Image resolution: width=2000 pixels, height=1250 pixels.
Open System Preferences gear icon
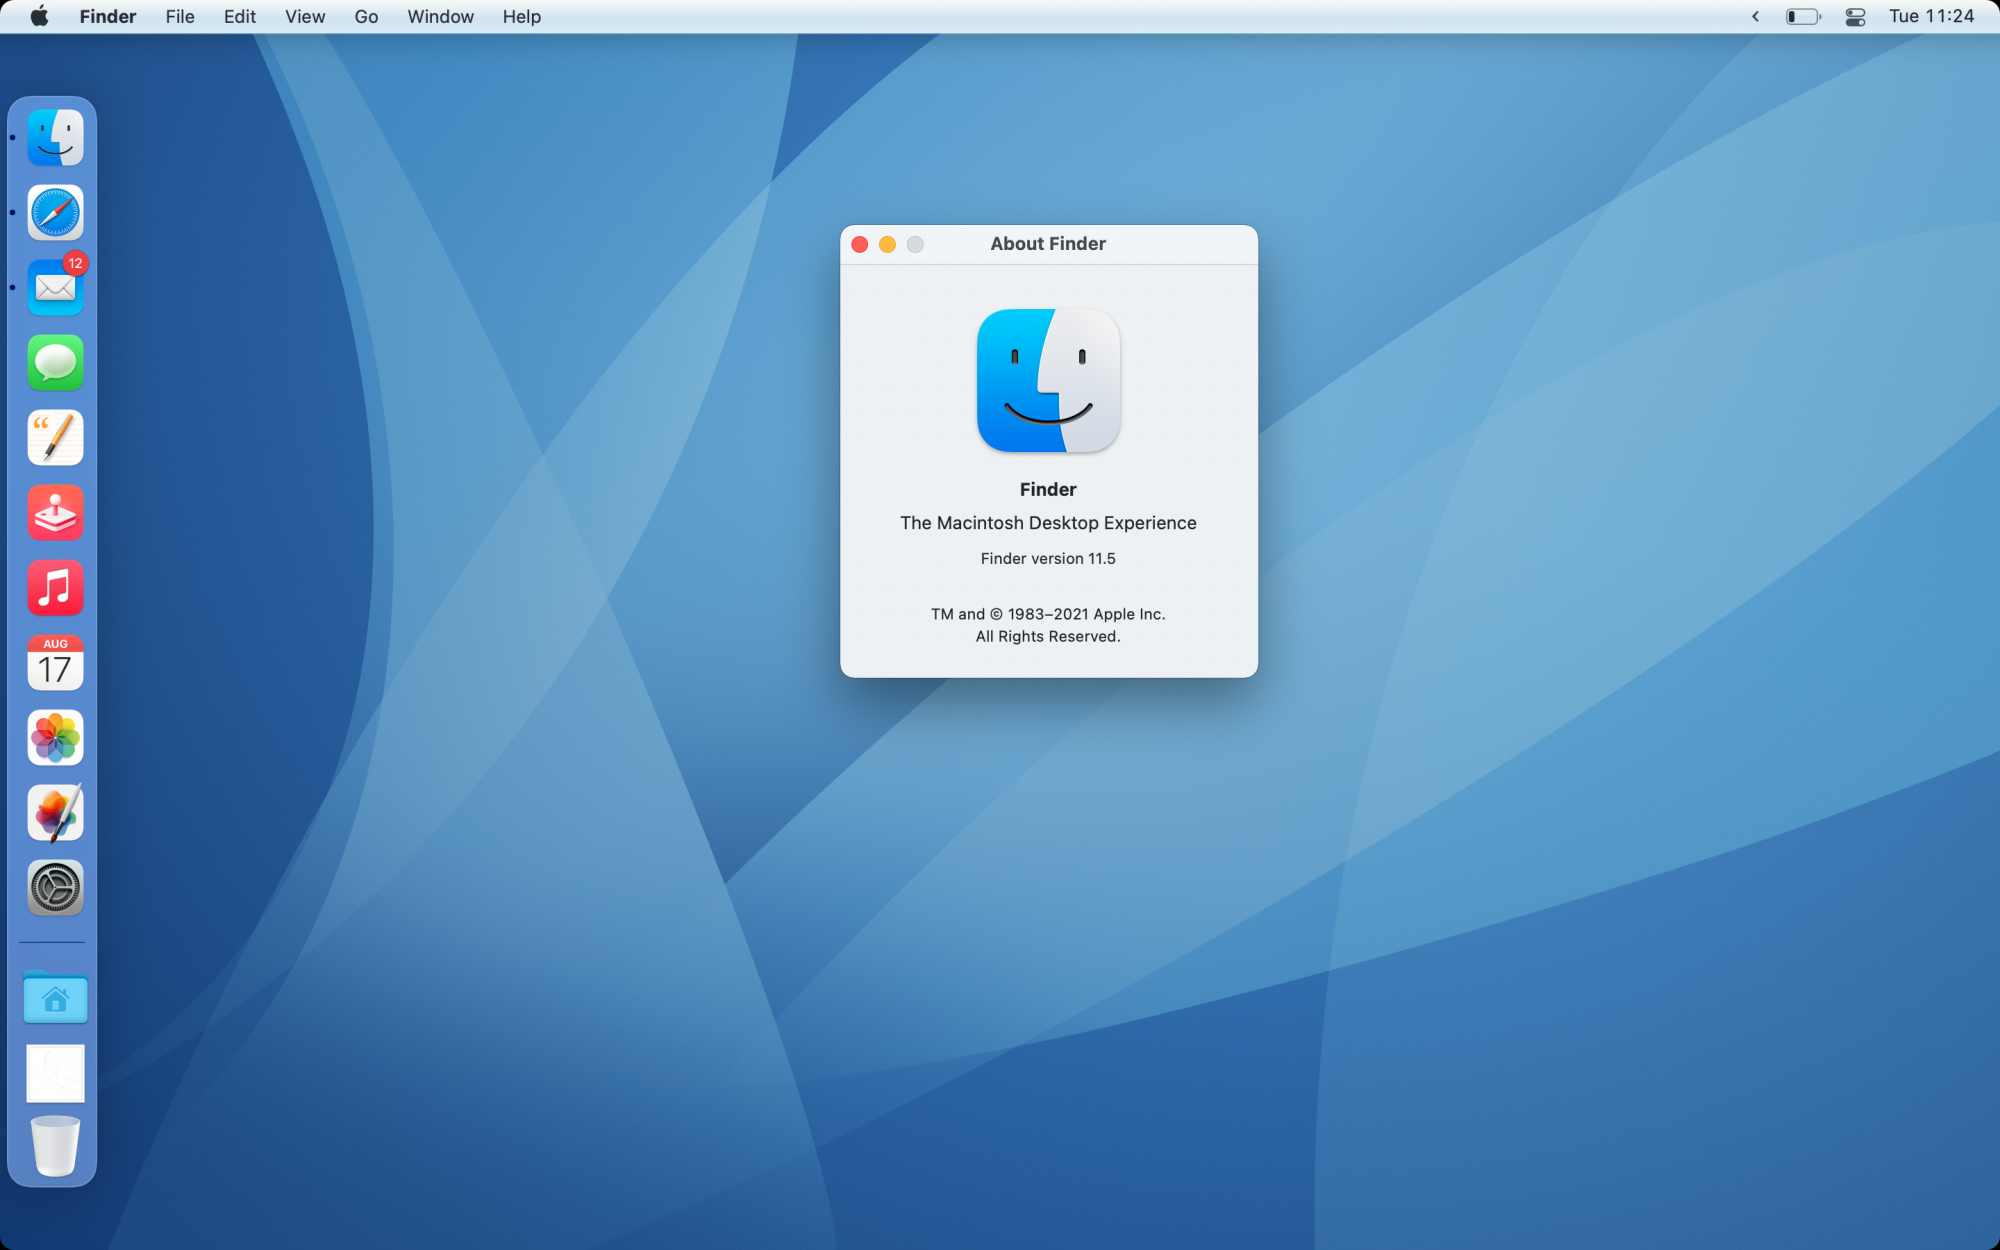pyautogui.click(x=55, y=888)
